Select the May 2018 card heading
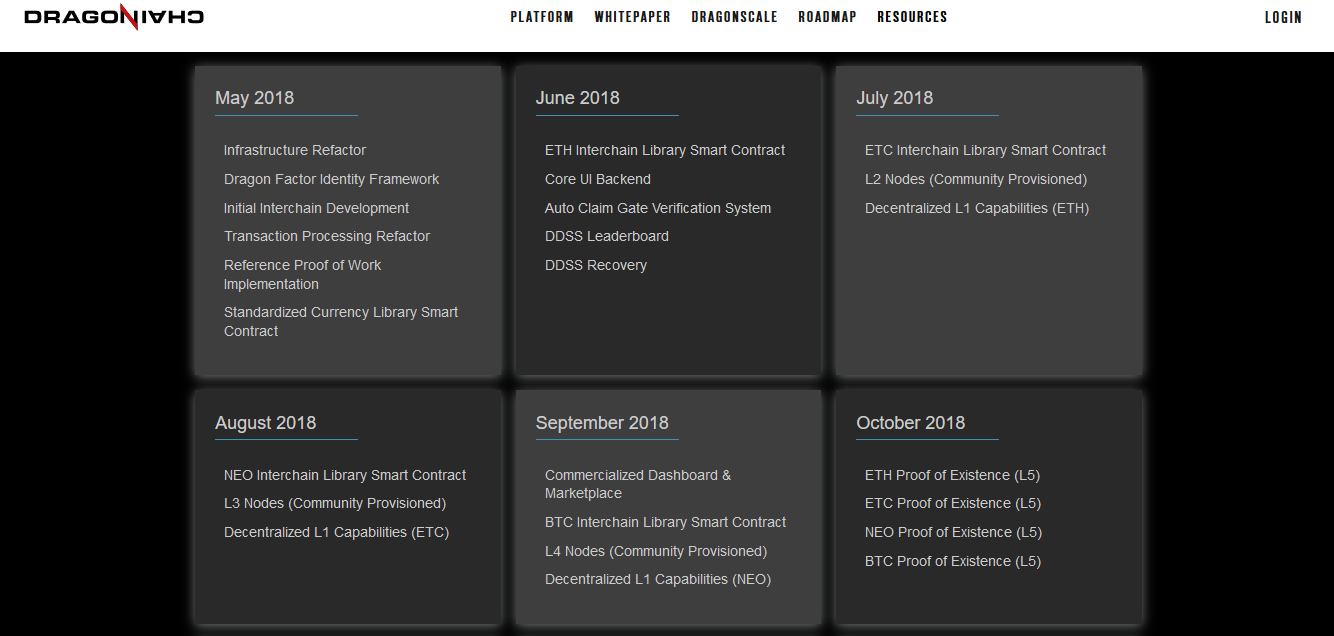1334x636 pixels. [x=254, y=98]
